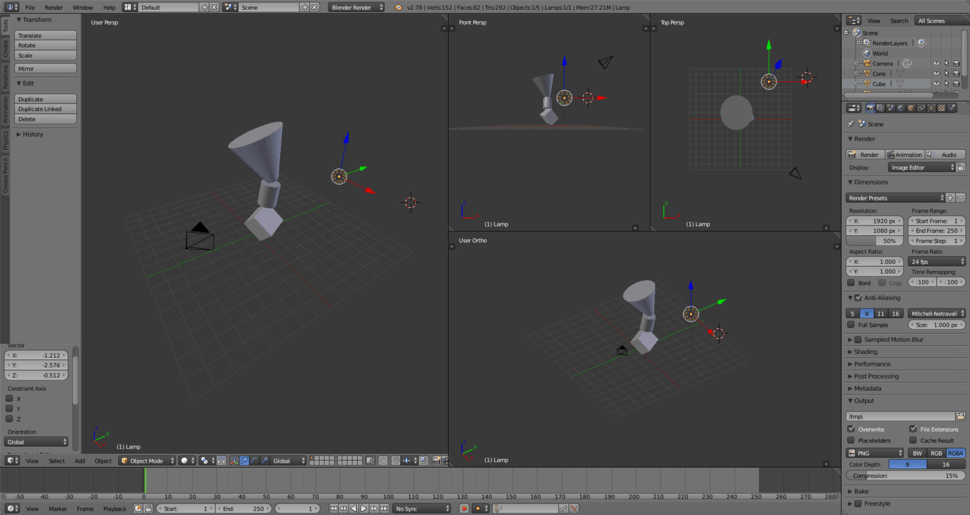The image size is (970, 515).
Task: Disable the Overwrite checkbox
Action: click(x=851, y=429)
